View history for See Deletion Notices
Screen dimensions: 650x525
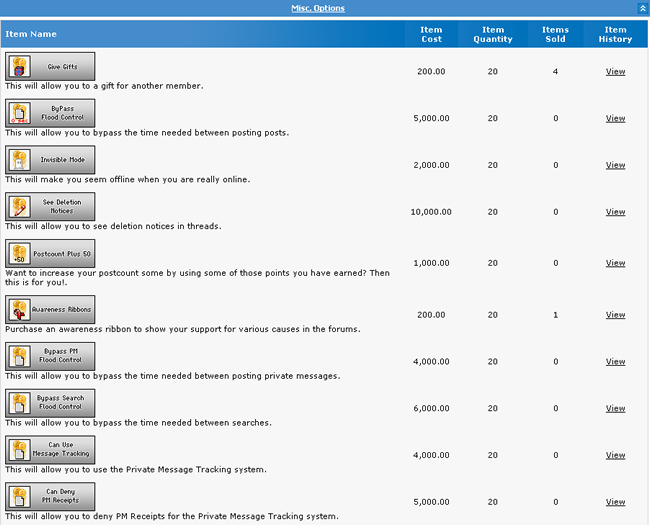[x=615, y=212]
